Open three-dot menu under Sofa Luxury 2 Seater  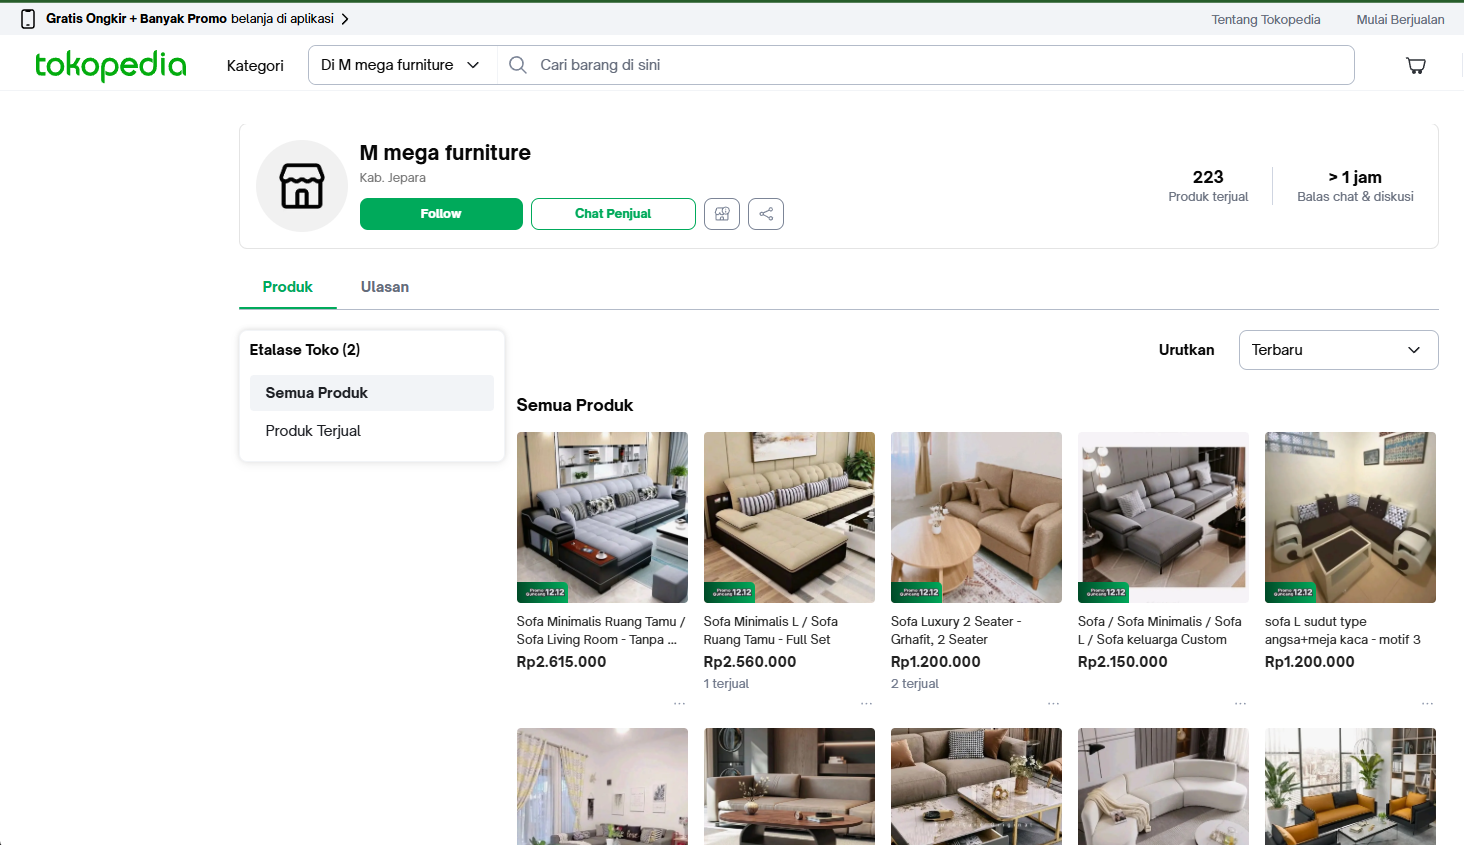point(1053,704)
